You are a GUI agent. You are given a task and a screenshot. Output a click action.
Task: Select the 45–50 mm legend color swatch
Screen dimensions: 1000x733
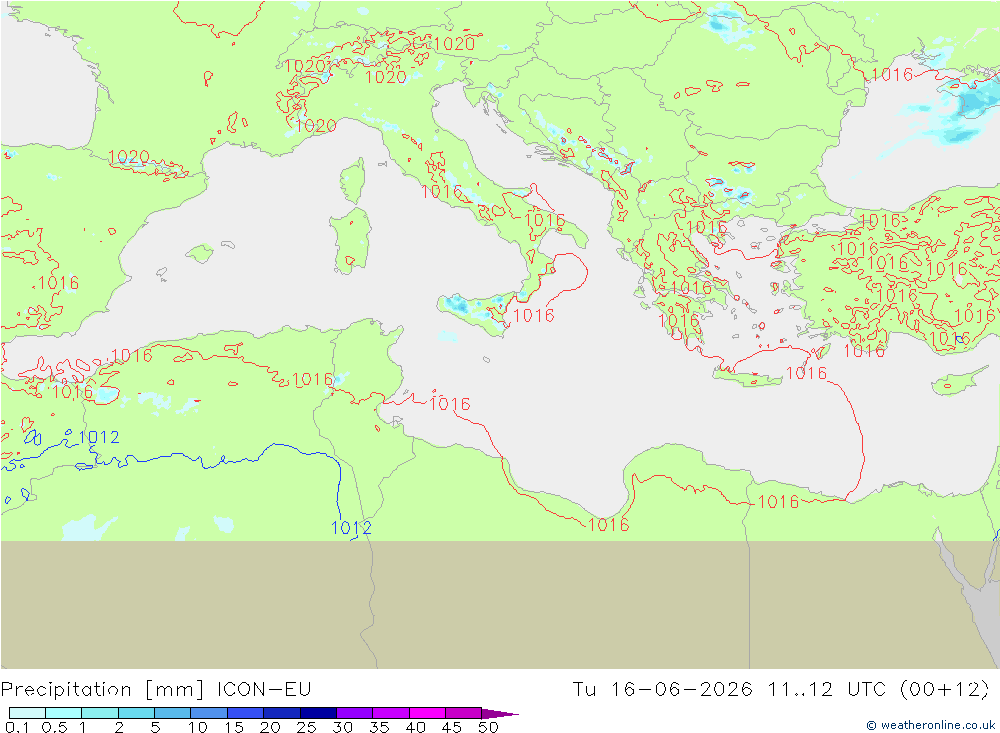coord(464,713)
